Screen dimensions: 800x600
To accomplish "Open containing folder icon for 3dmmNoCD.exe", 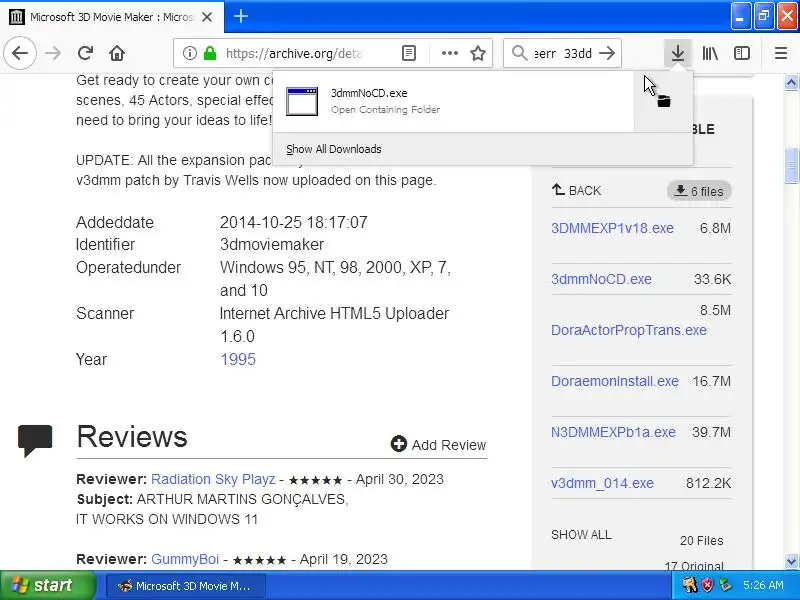I will (x=663, y=101).
